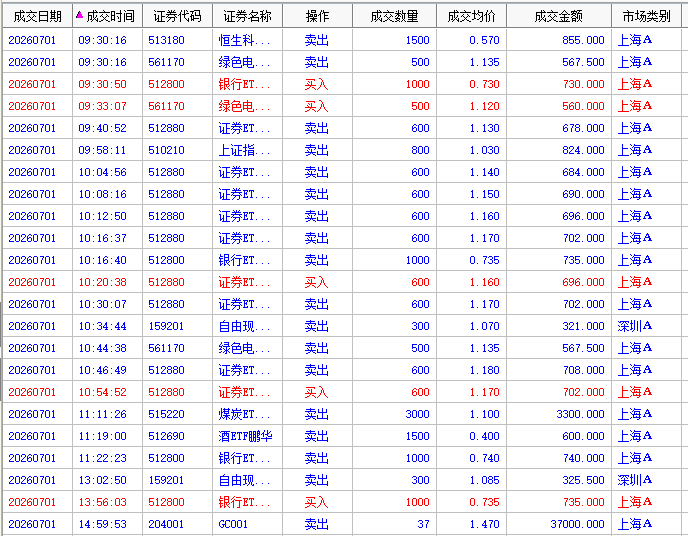Image resolution: width=688 pixels, height=536 pixels.
Task: Select time 09:30:50 buy row
Action: click(102, 84)
